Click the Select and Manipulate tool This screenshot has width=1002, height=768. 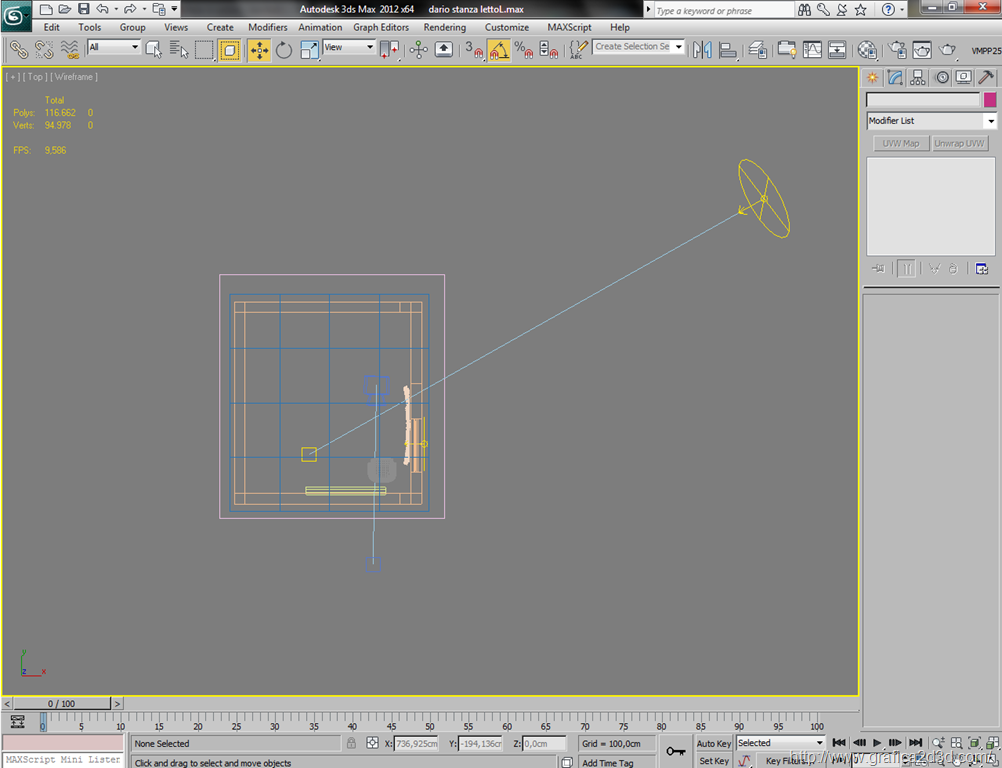(x=419, y=50)
